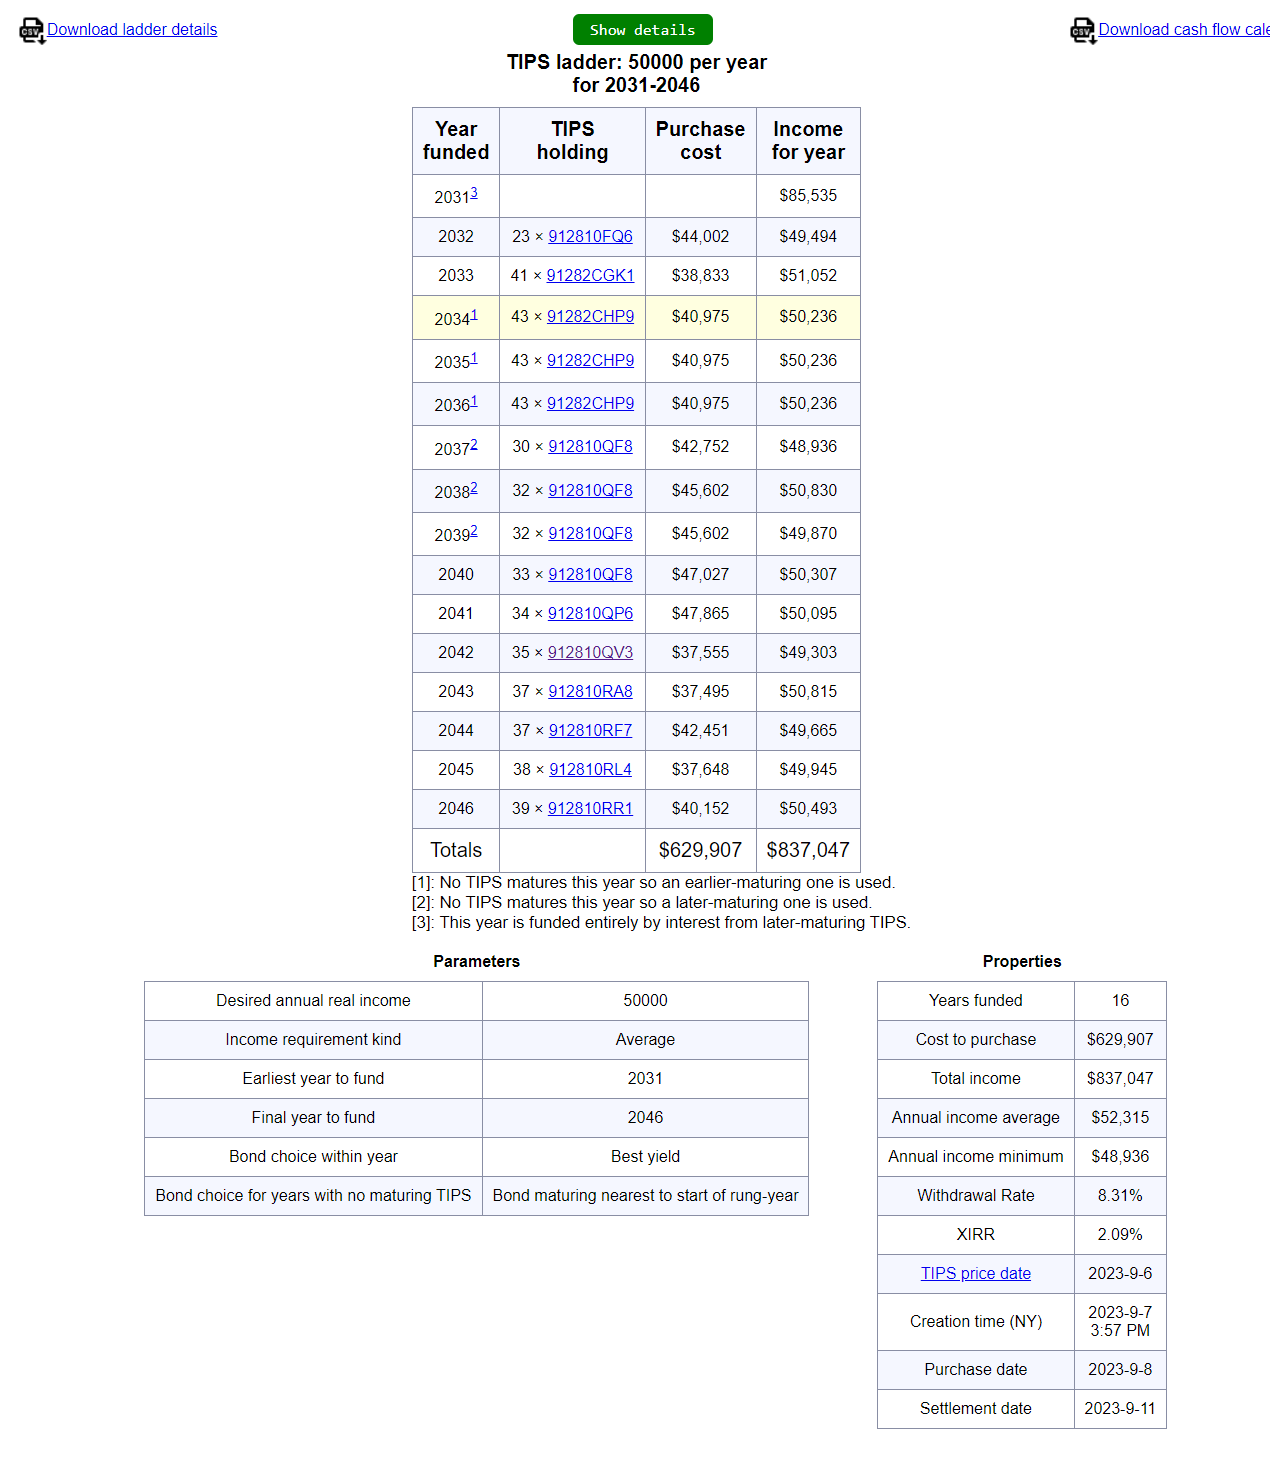Open TIPS link 91282CGK1 for 2033
Image resolution: width=1270 pixels, height=1464 pixels.
tap(590, 276)
